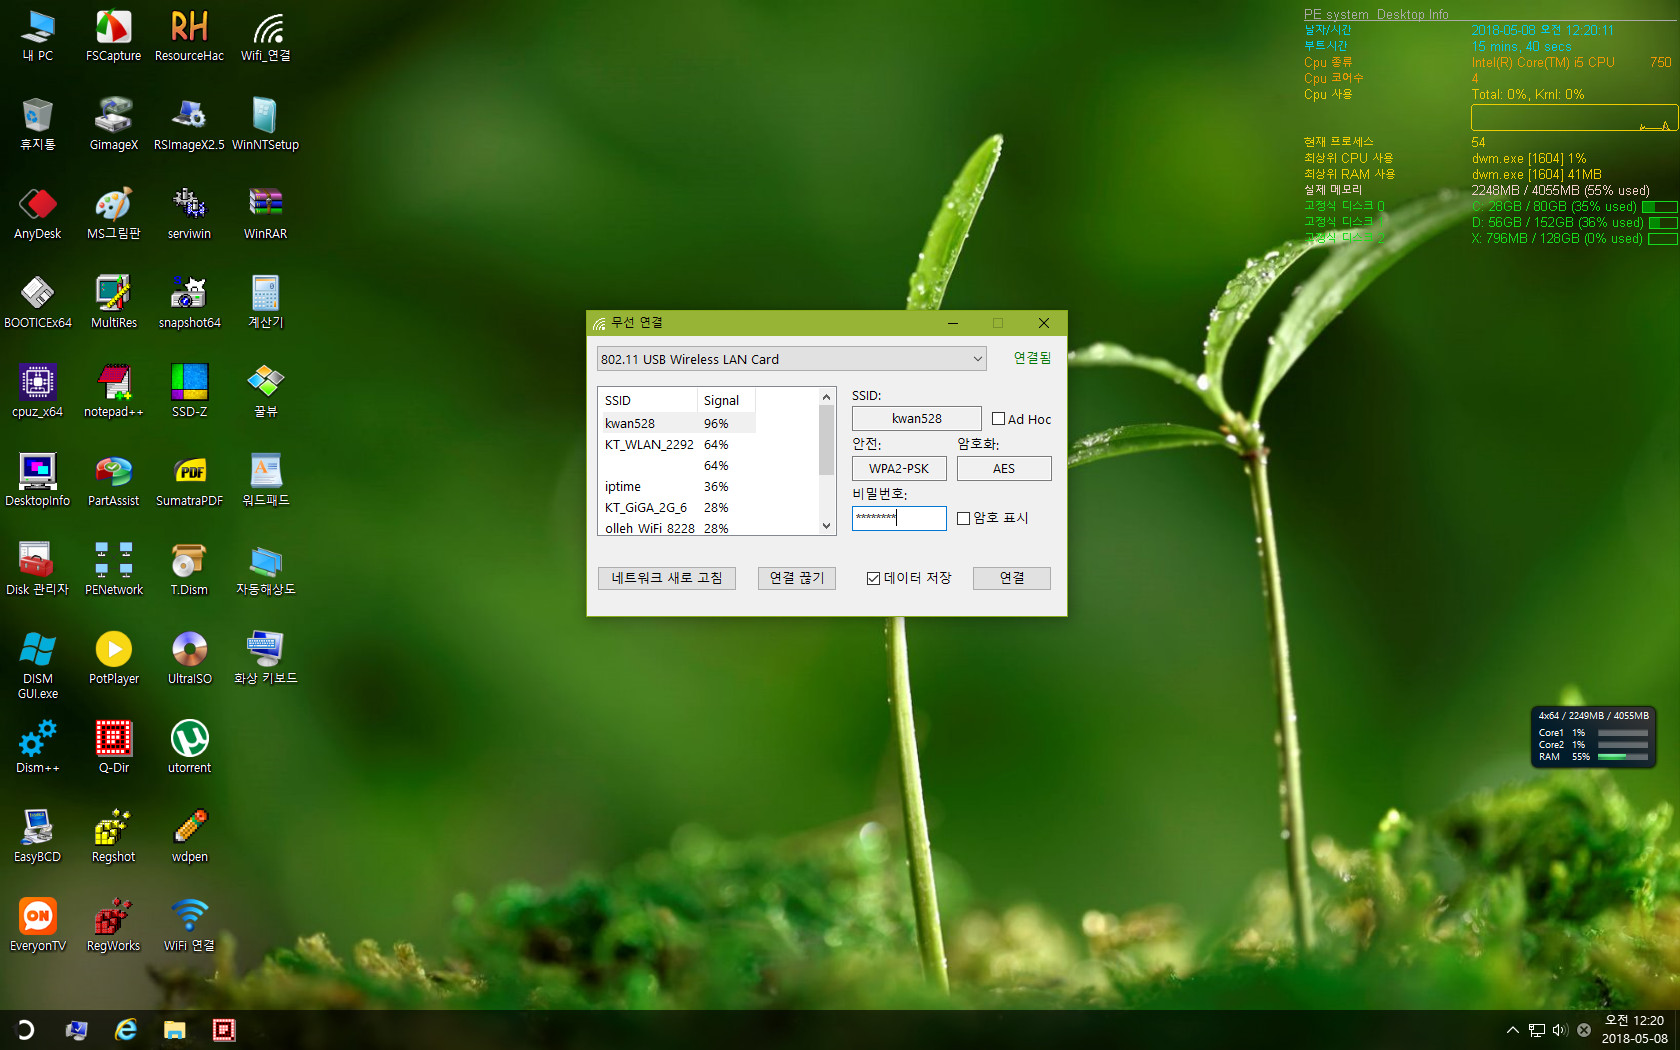Viewport: 1680px width, 1050px height.
Task: Select the Wifi_연결 desktop icon with the wireless signal symbol
Action: 265,36
